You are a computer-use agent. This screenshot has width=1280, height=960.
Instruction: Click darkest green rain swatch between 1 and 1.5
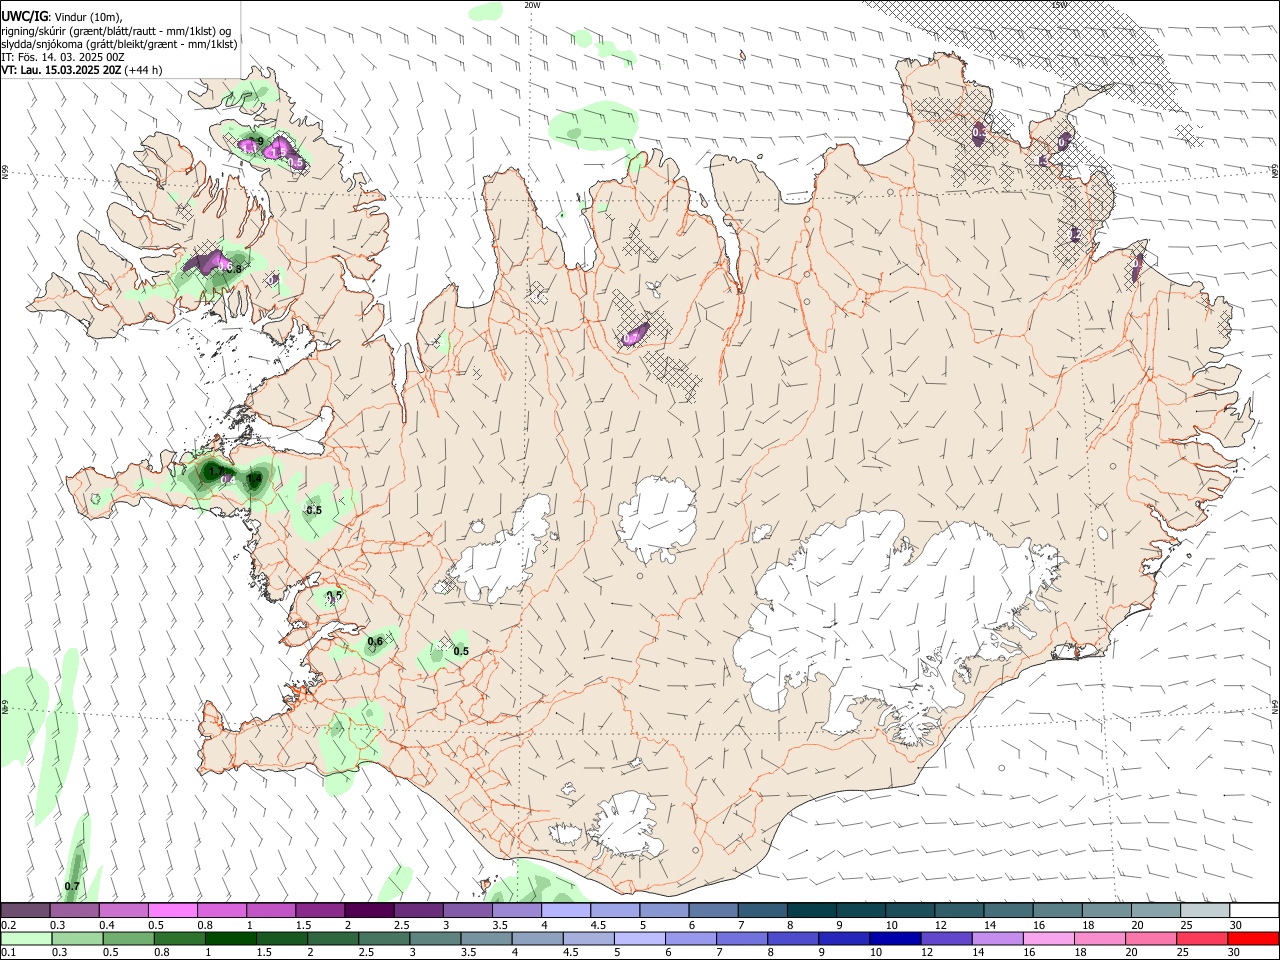pyautogui.click(x=230, y=939)
